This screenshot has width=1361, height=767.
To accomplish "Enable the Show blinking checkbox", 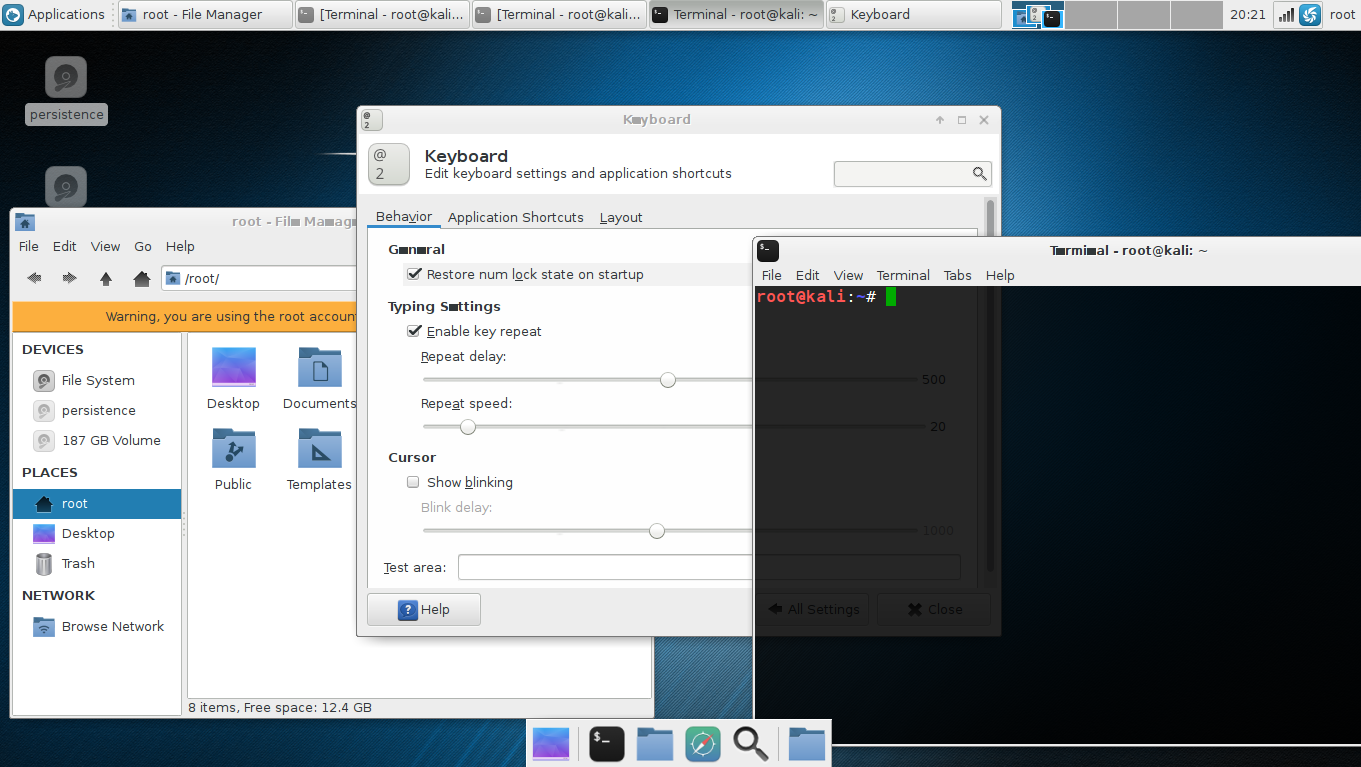I will pyautogui.click(x=413, y=482).
